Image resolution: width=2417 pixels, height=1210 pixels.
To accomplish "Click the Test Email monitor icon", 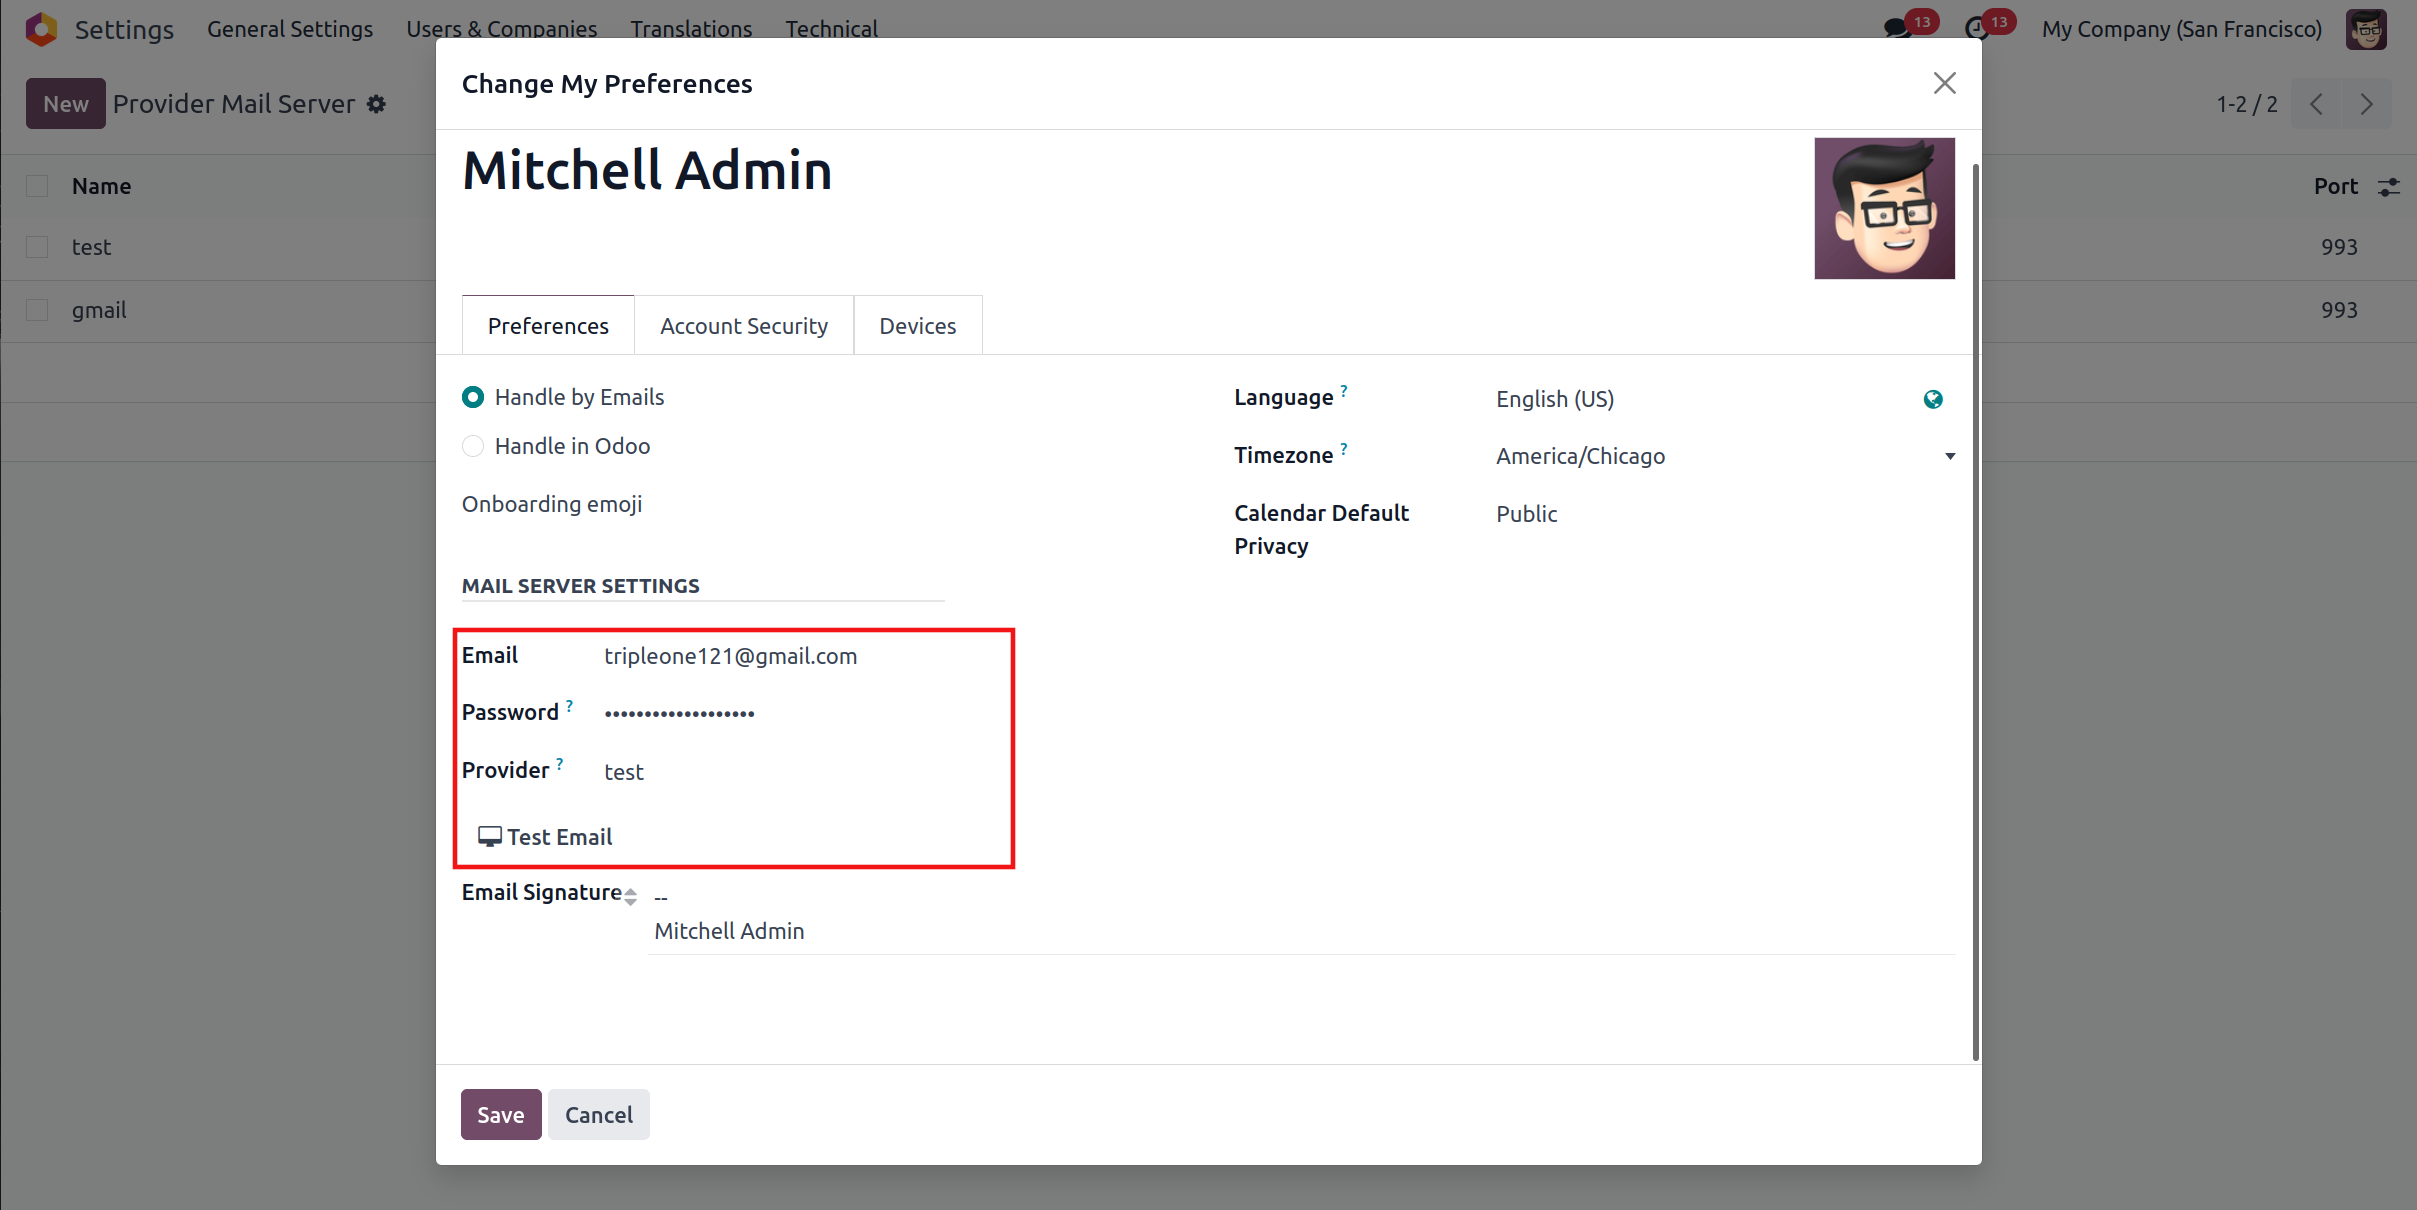I will 489,837.
